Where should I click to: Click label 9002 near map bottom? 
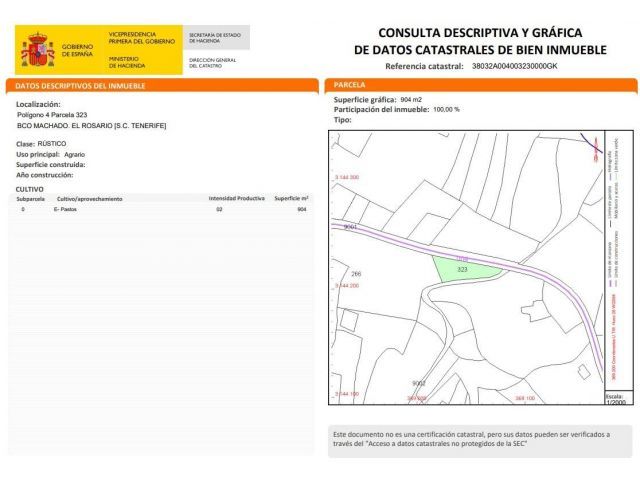(x=418, y=383)
